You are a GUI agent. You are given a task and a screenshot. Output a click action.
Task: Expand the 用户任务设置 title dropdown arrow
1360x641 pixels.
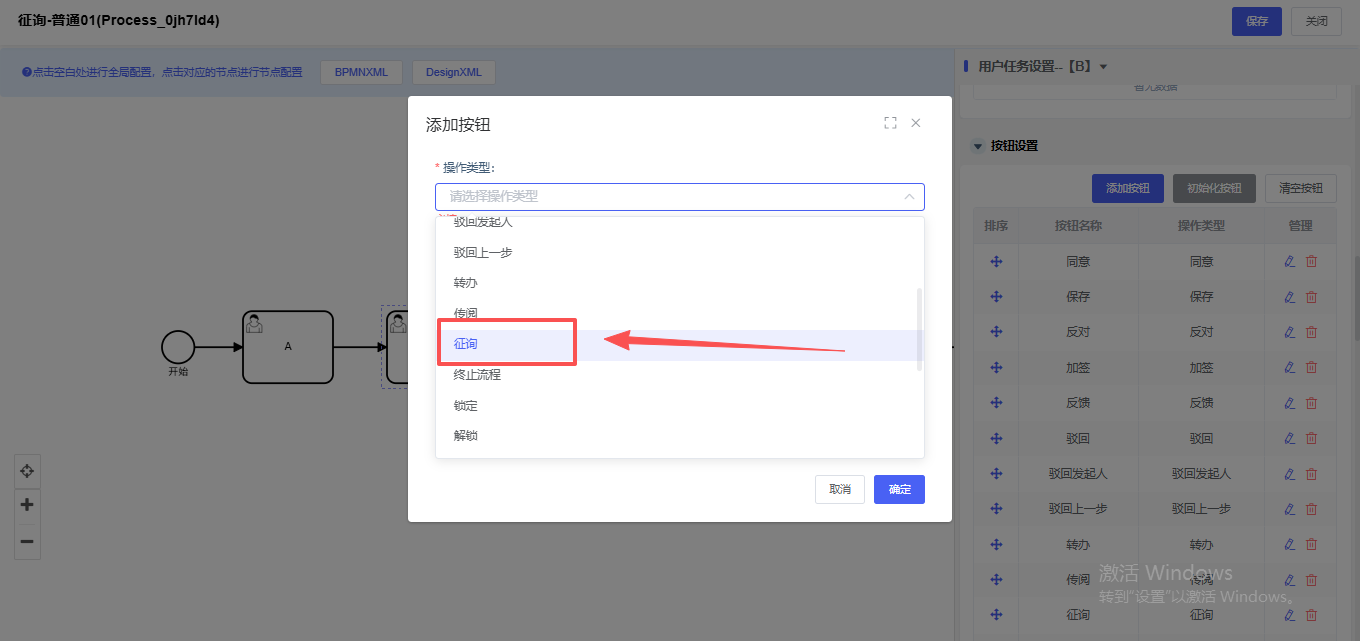[1103, 67]
